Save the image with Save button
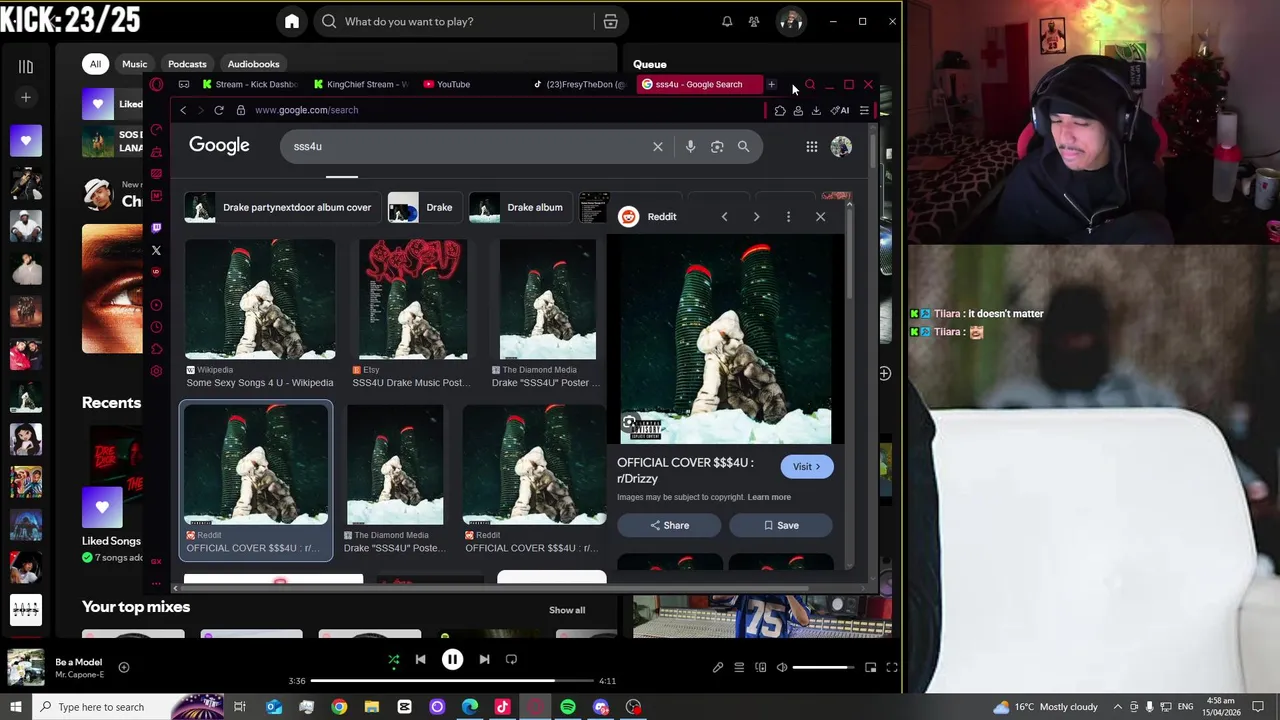 click(x=781, y=525)
